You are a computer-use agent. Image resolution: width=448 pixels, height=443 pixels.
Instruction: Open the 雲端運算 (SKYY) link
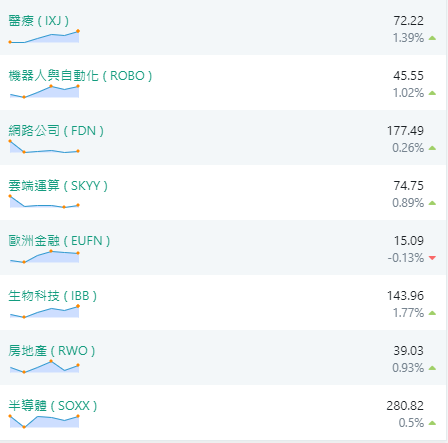pyautogui.click(x=58, y=186)
